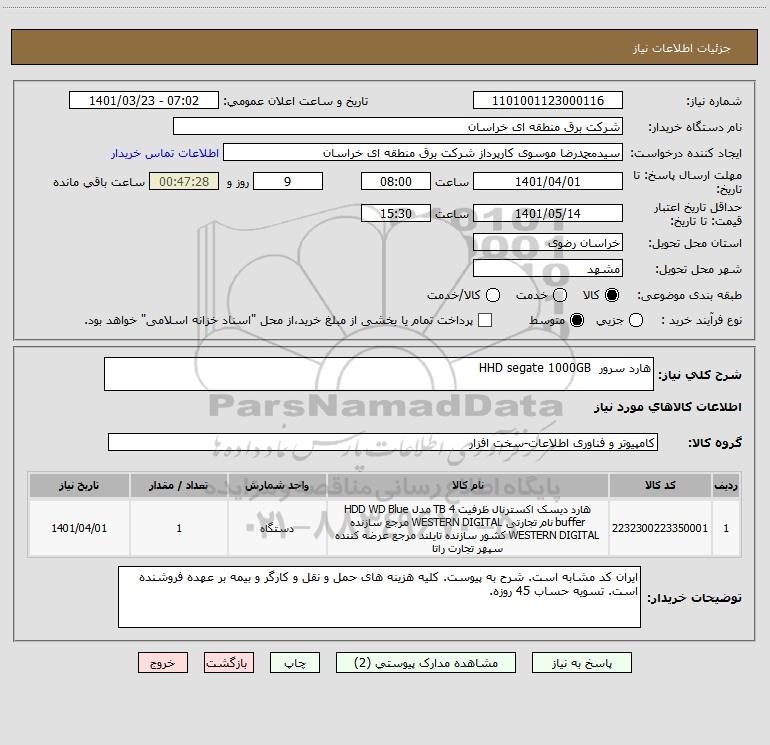
Task: Click the deadline time 08:00 field
Action: pos(396,181)
